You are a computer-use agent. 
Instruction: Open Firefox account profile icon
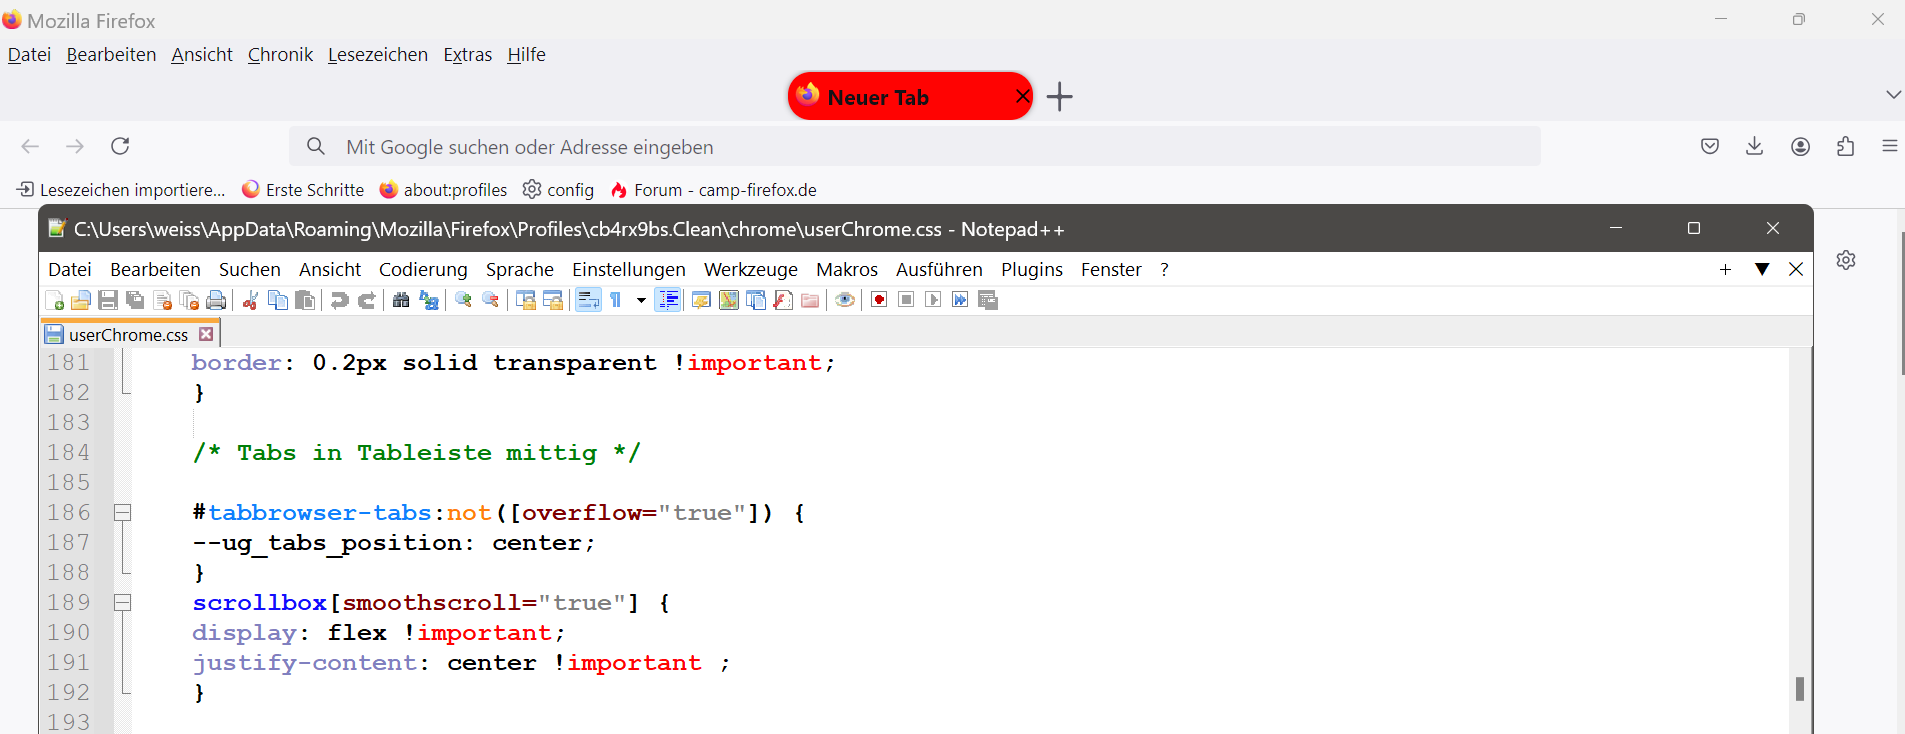click(x=1800, y=146)
